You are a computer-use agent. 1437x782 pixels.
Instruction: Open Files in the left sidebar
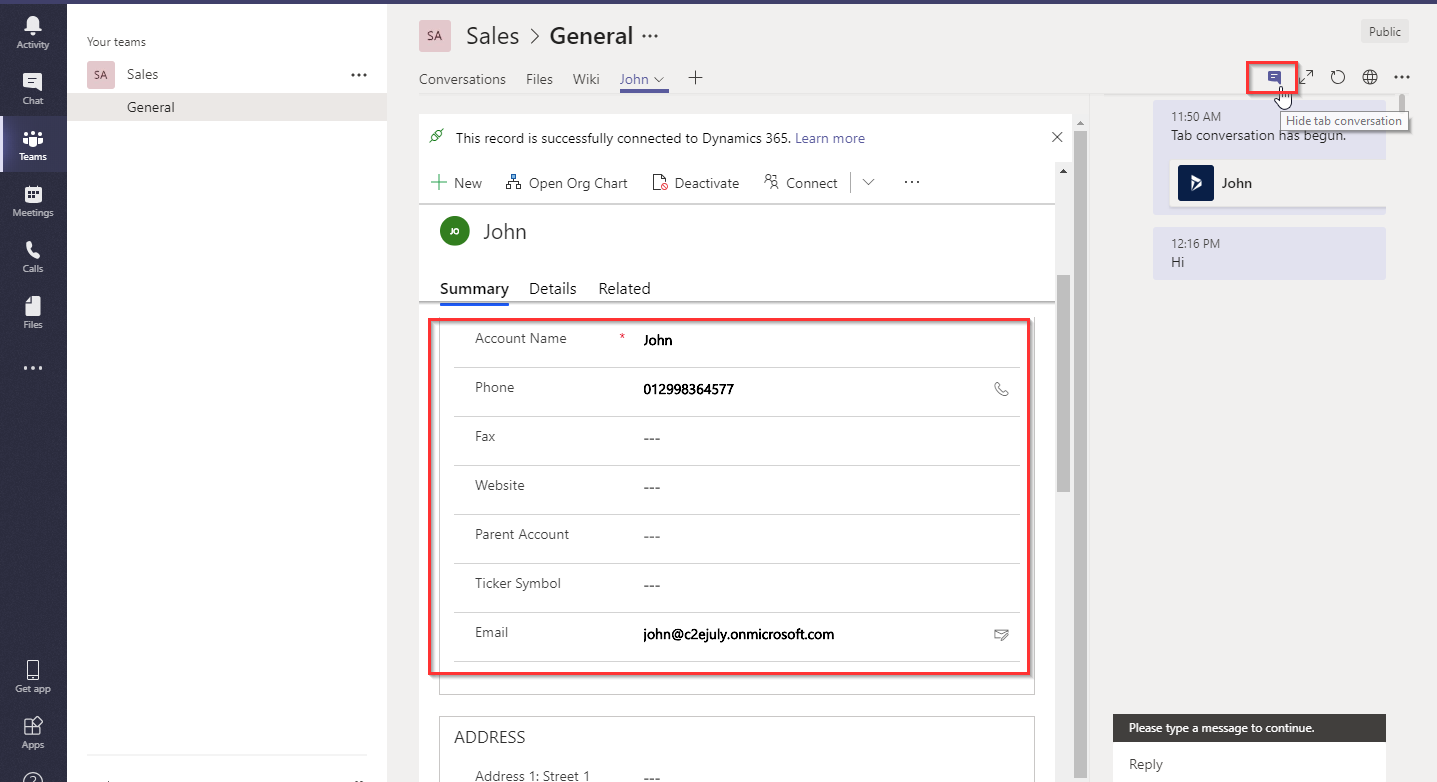pos(33,313)
